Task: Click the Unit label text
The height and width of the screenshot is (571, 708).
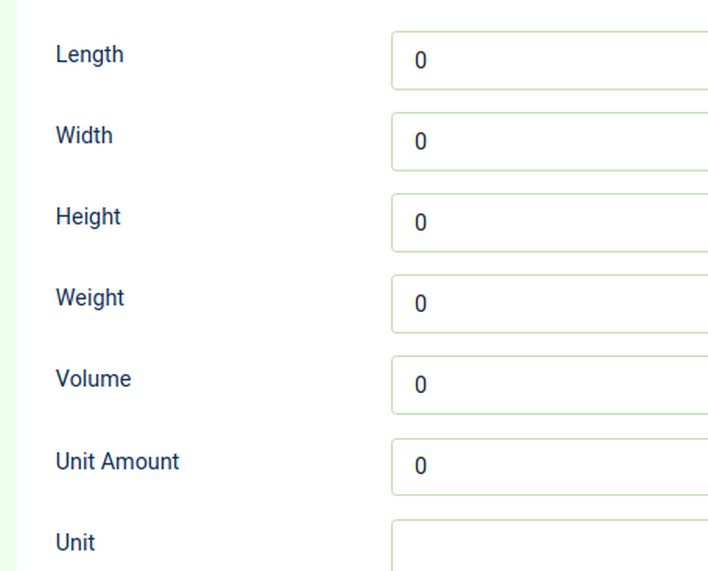Action: pos(75,543)
